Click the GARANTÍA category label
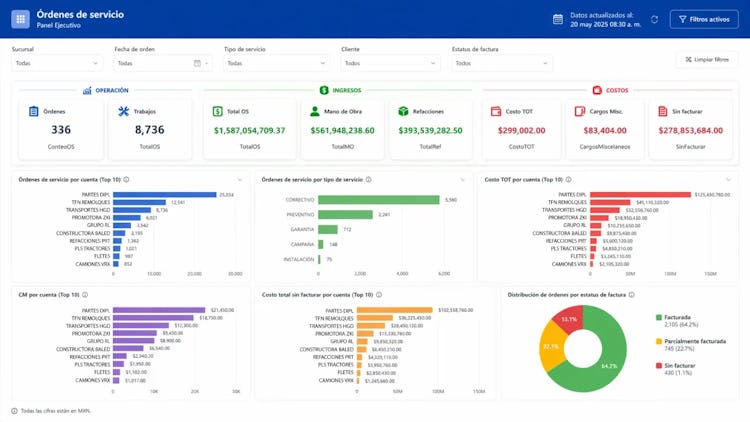The width and height of the screenshot is (750, 422). (302, 230)
